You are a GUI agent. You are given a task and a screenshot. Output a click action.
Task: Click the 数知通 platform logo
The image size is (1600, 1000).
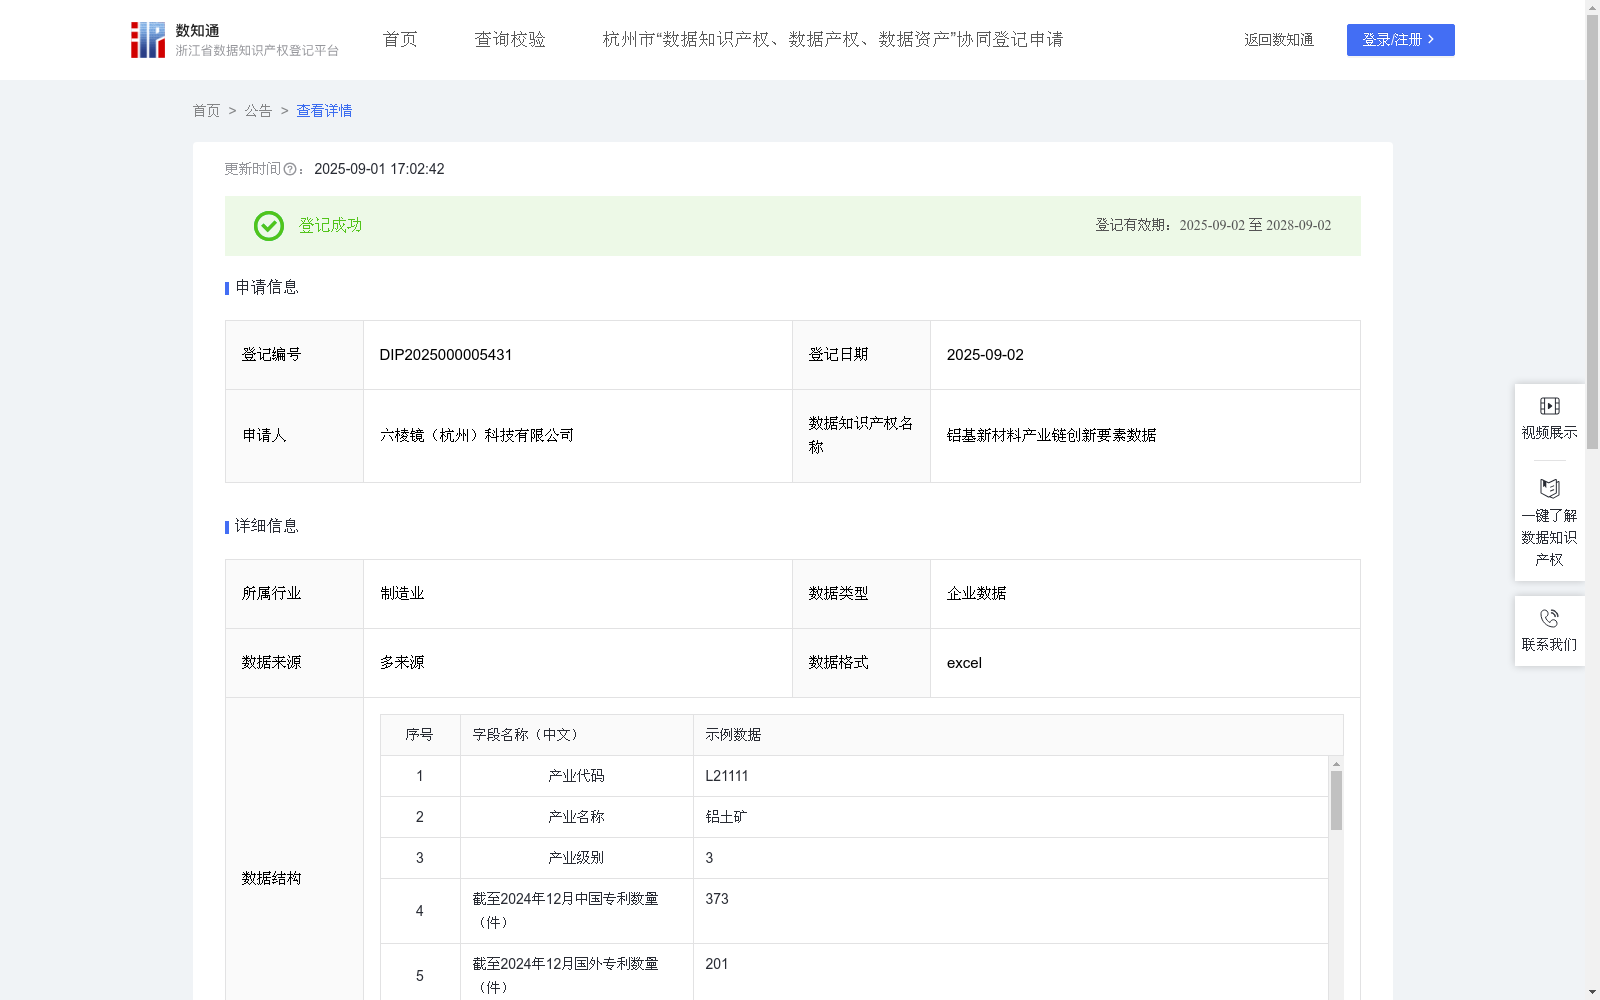point(235,40)
